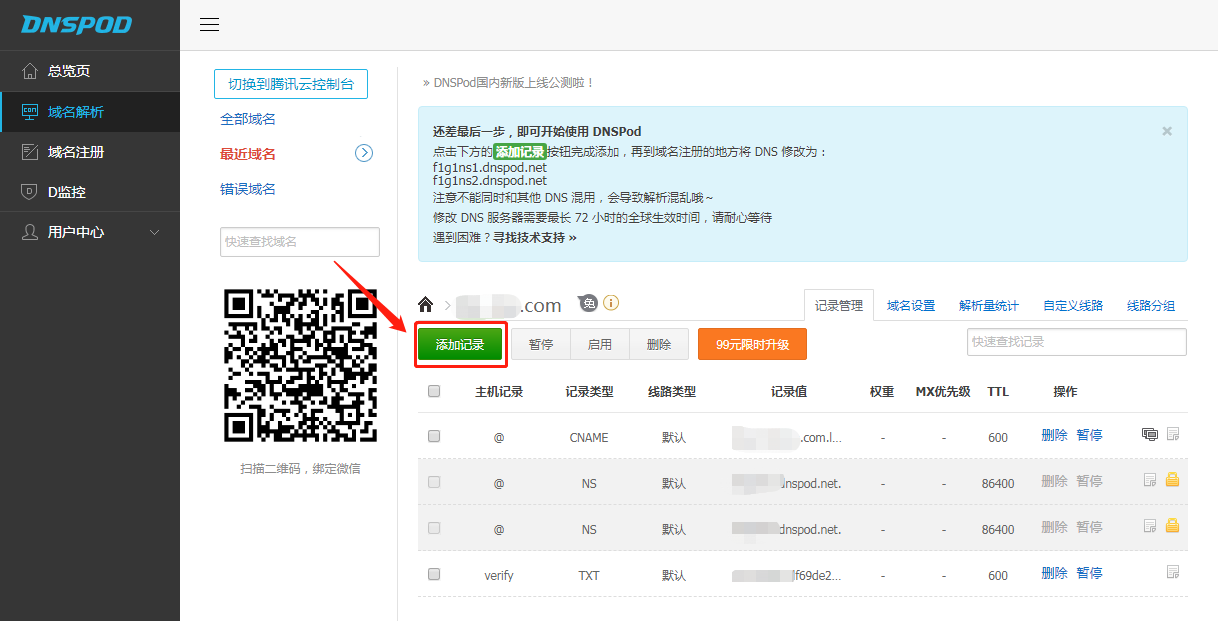The image size is (1218, 621).
Task: Click the 寻找技术支持 link
Action: pos(534,238)
